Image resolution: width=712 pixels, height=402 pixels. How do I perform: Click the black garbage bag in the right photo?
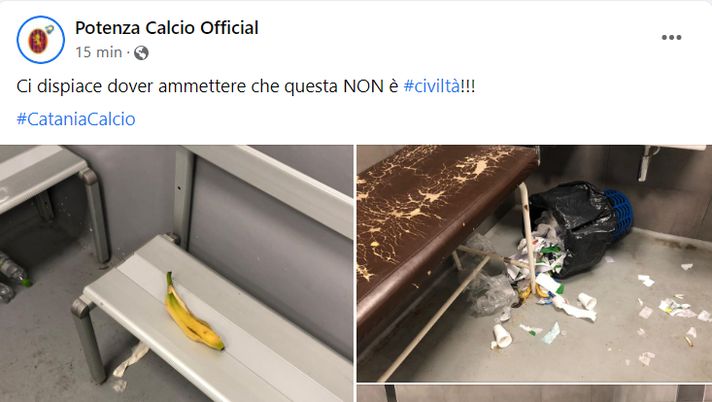pos(574,227)
